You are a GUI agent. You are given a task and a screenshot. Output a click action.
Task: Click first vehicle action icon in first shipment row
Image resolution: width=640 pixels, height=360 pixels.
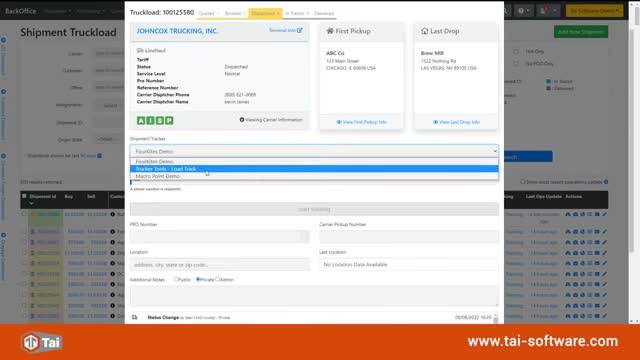568,214
